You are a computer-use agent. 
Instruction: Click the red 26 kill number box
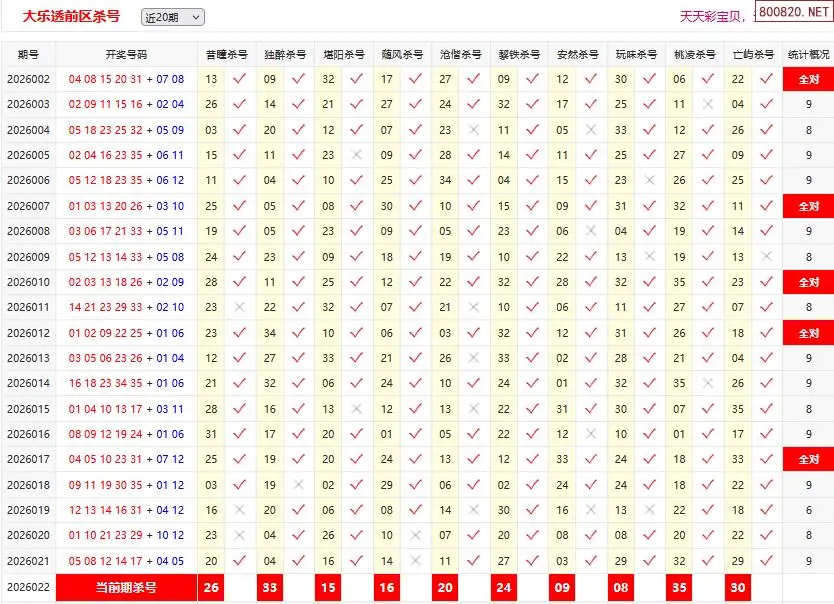coord(211,588)
